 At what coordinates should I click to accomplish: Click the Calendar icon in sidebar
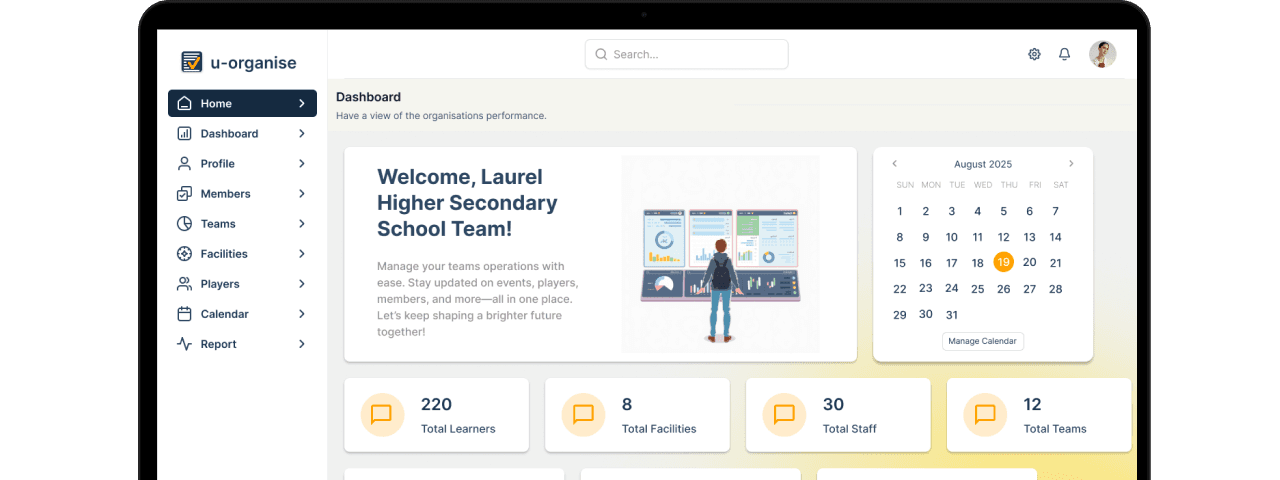184,313
